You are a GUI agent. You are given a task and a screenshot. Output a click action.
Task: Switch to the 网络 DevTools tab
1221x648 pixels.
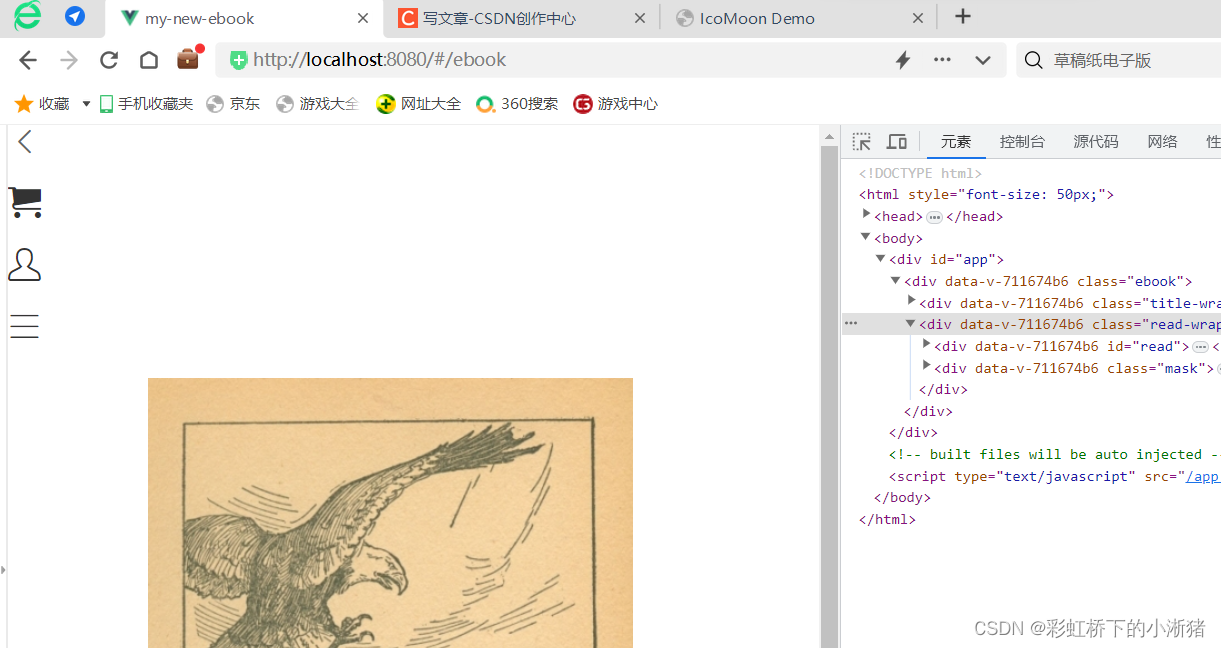tap(1163, 142)
